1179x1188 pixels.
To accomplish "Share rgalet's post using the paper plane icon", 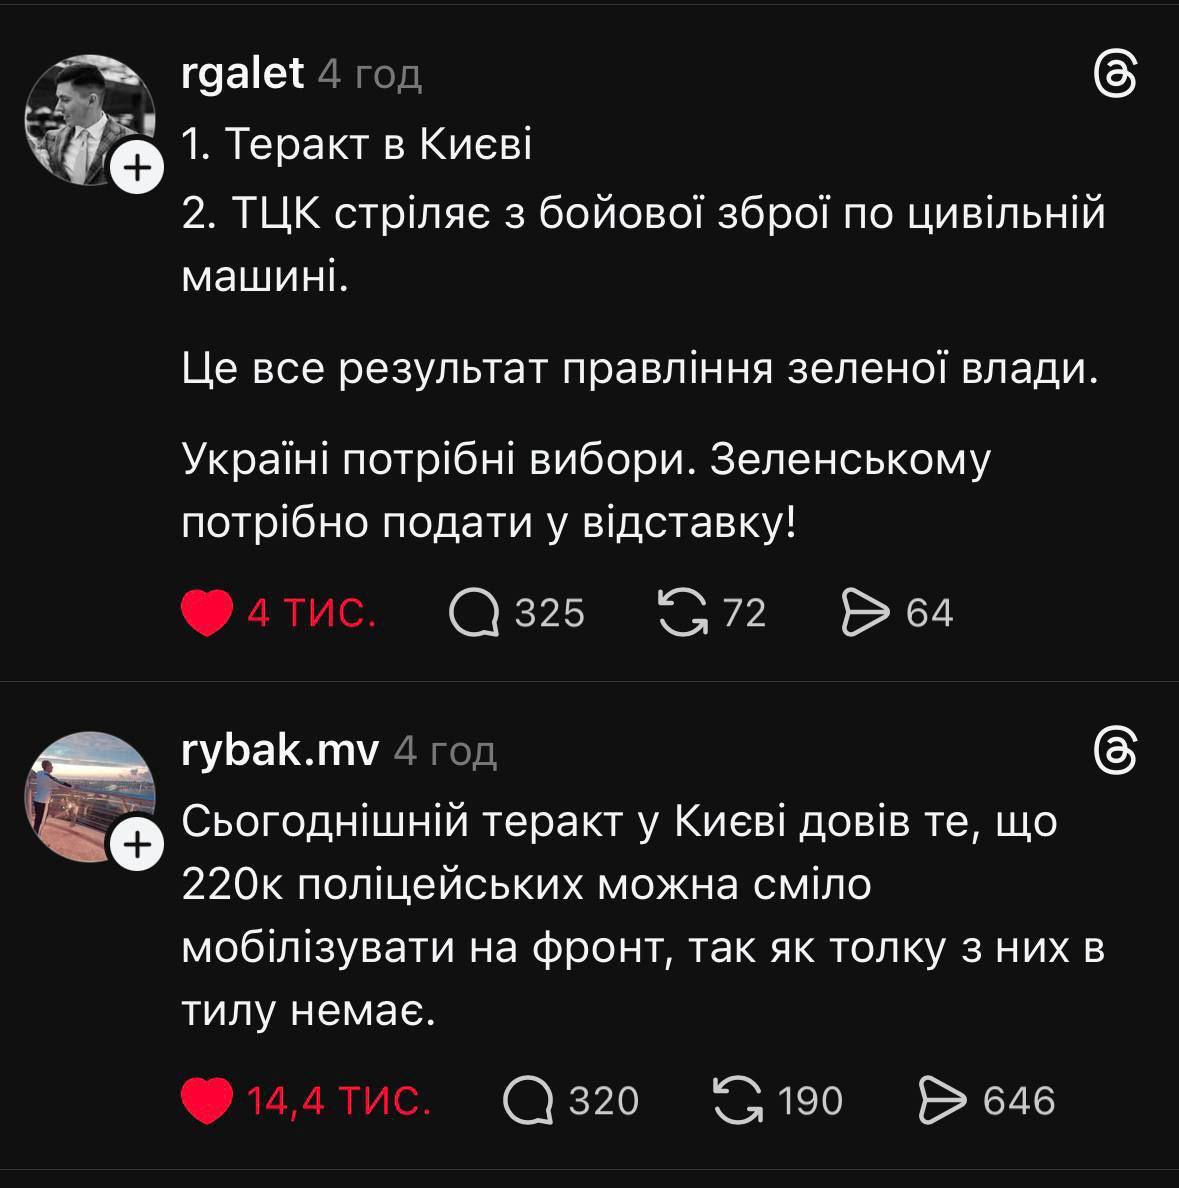I will click(864, 613).
